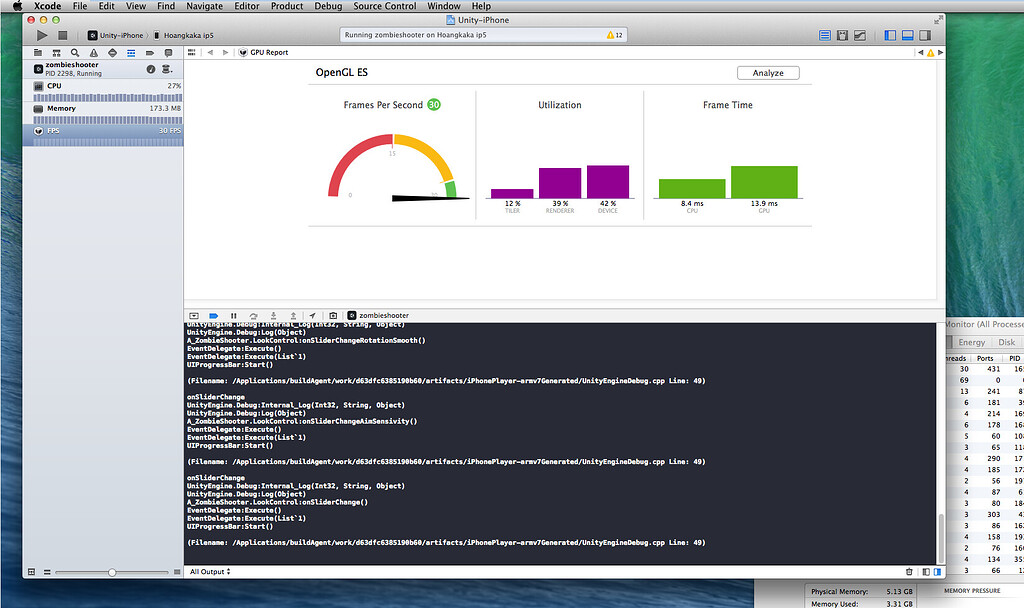Select the Breakpoint Navigator flag icon
Viewport: 1024px width, 608px height.
point(150,52)
